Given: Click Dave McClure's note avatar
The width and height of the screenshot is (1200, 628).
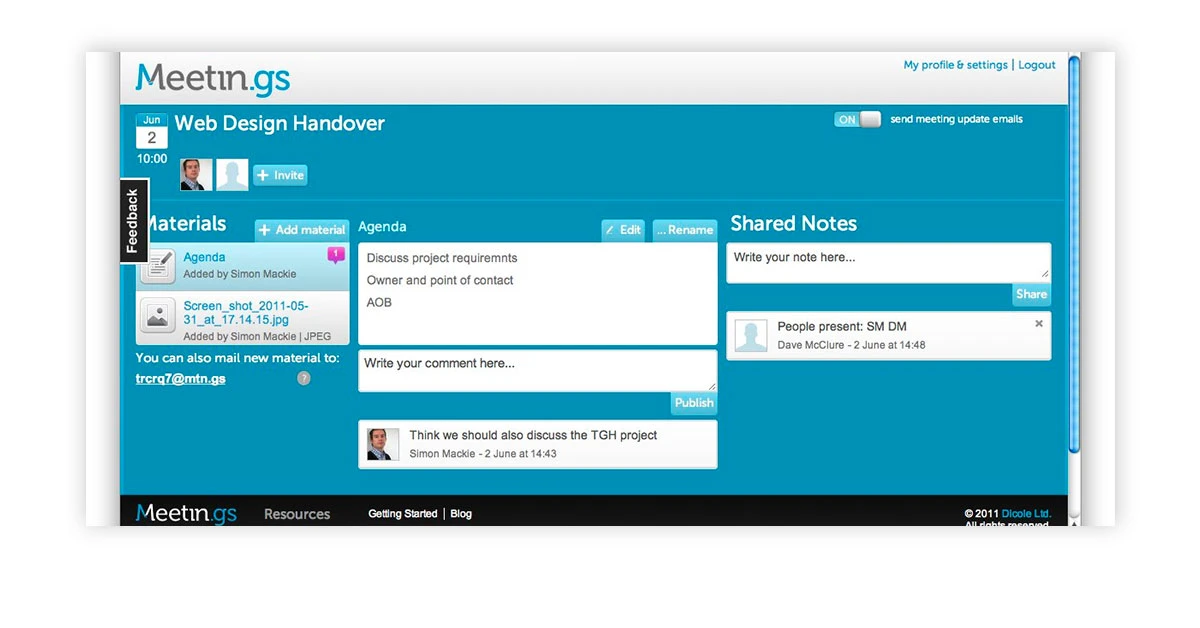Looking at the screenshot, I should tap(751, 336).
